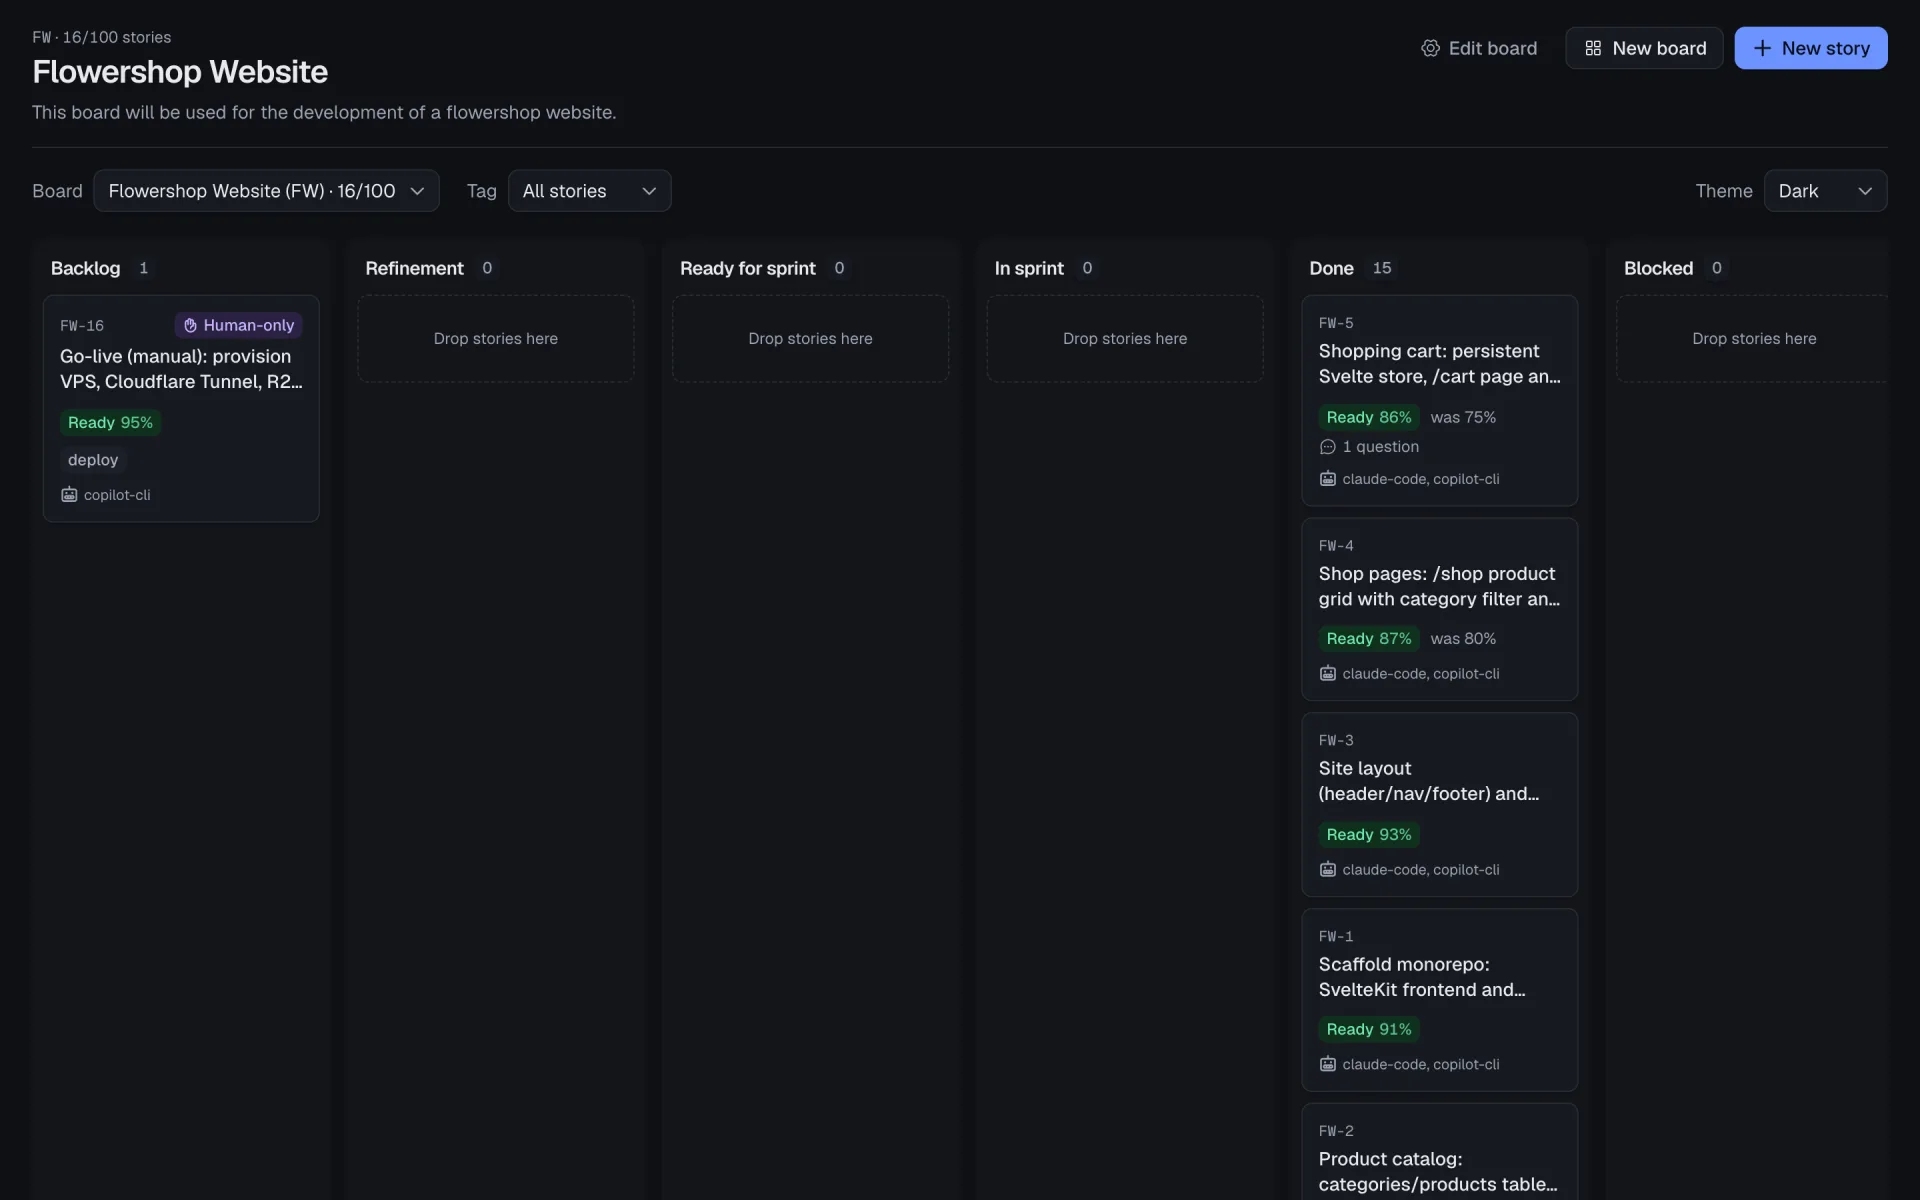Click the board description text
1920x1200 pixels.
pos(324,112)
